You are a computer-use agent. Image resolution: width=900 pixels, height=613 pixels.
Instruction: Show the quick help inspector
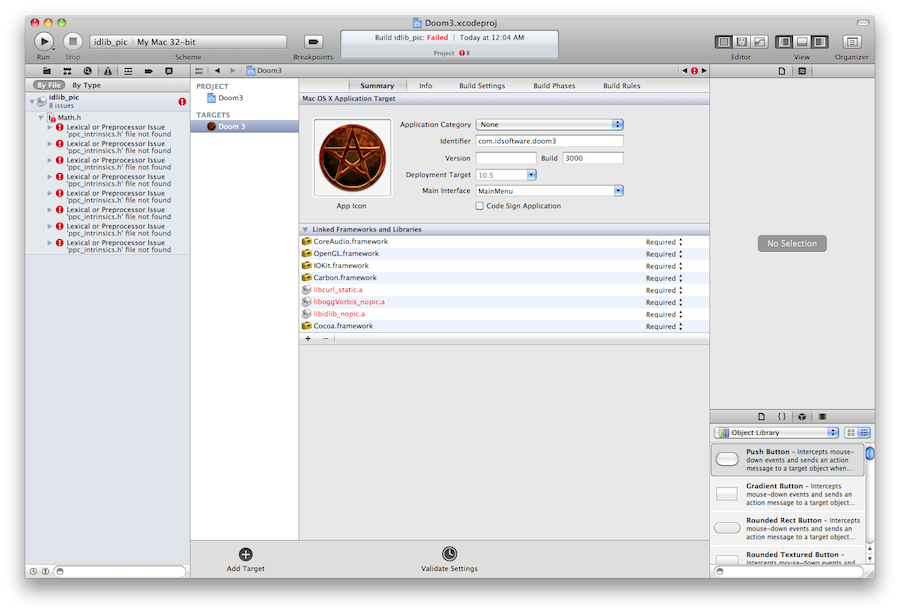tap(802, 71)
